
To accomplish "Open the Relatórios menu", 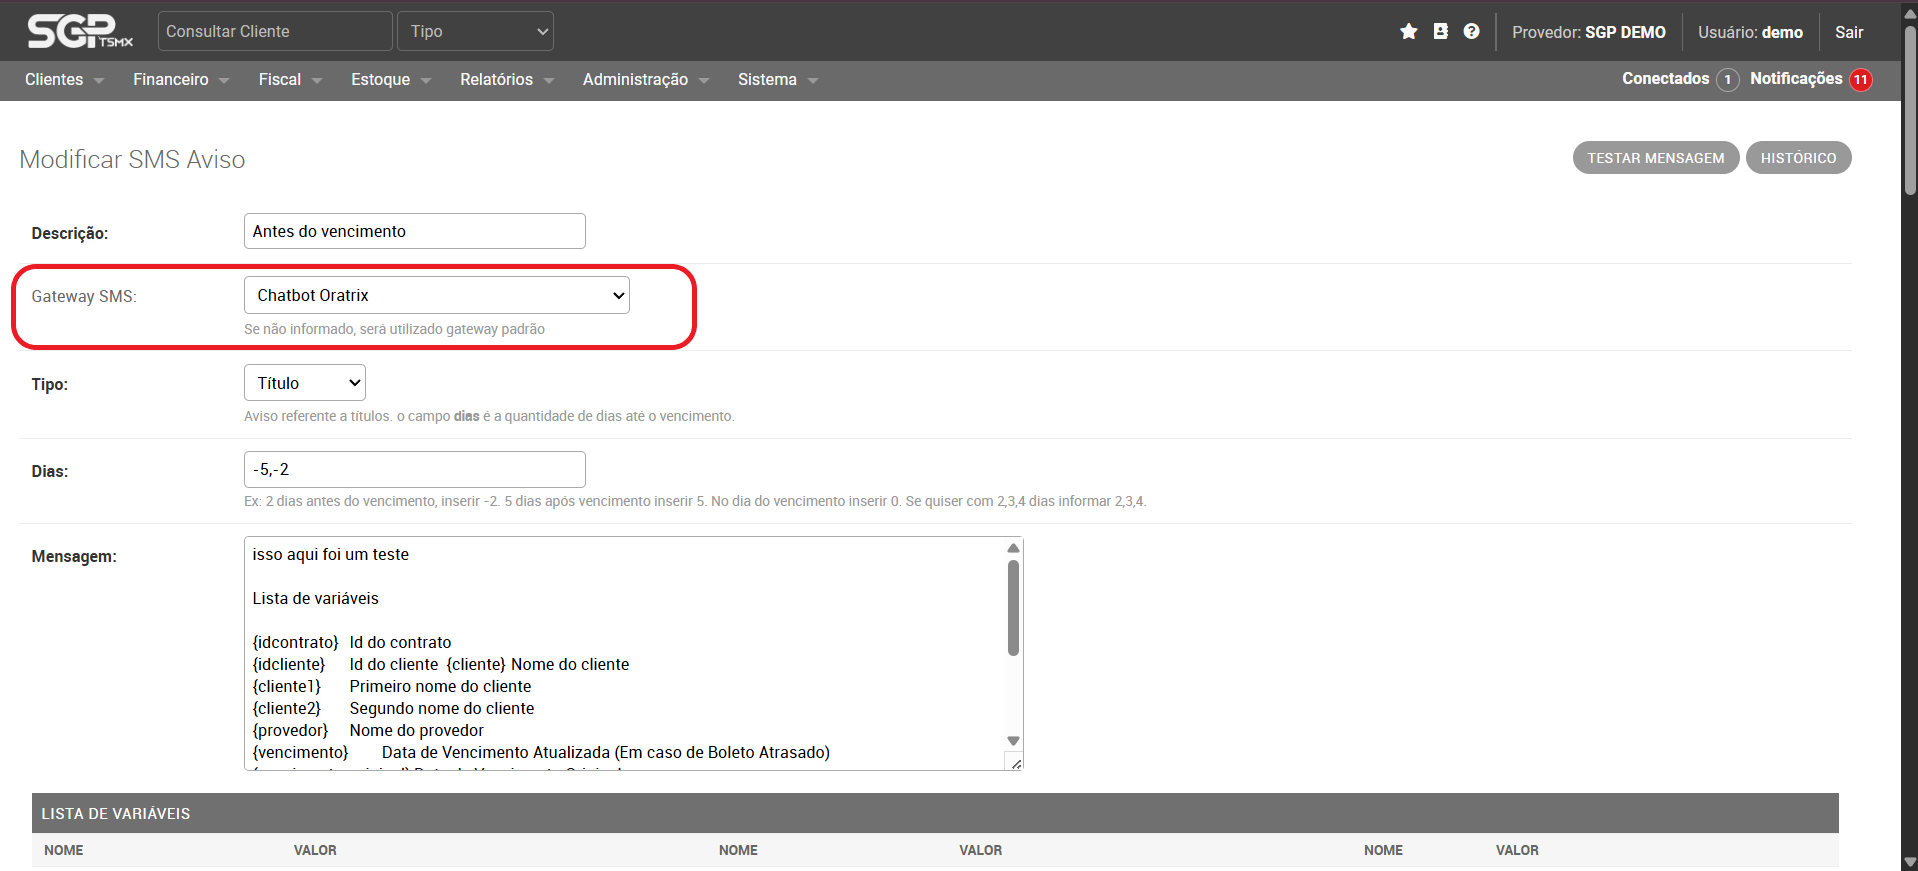I will coord(506,80).
